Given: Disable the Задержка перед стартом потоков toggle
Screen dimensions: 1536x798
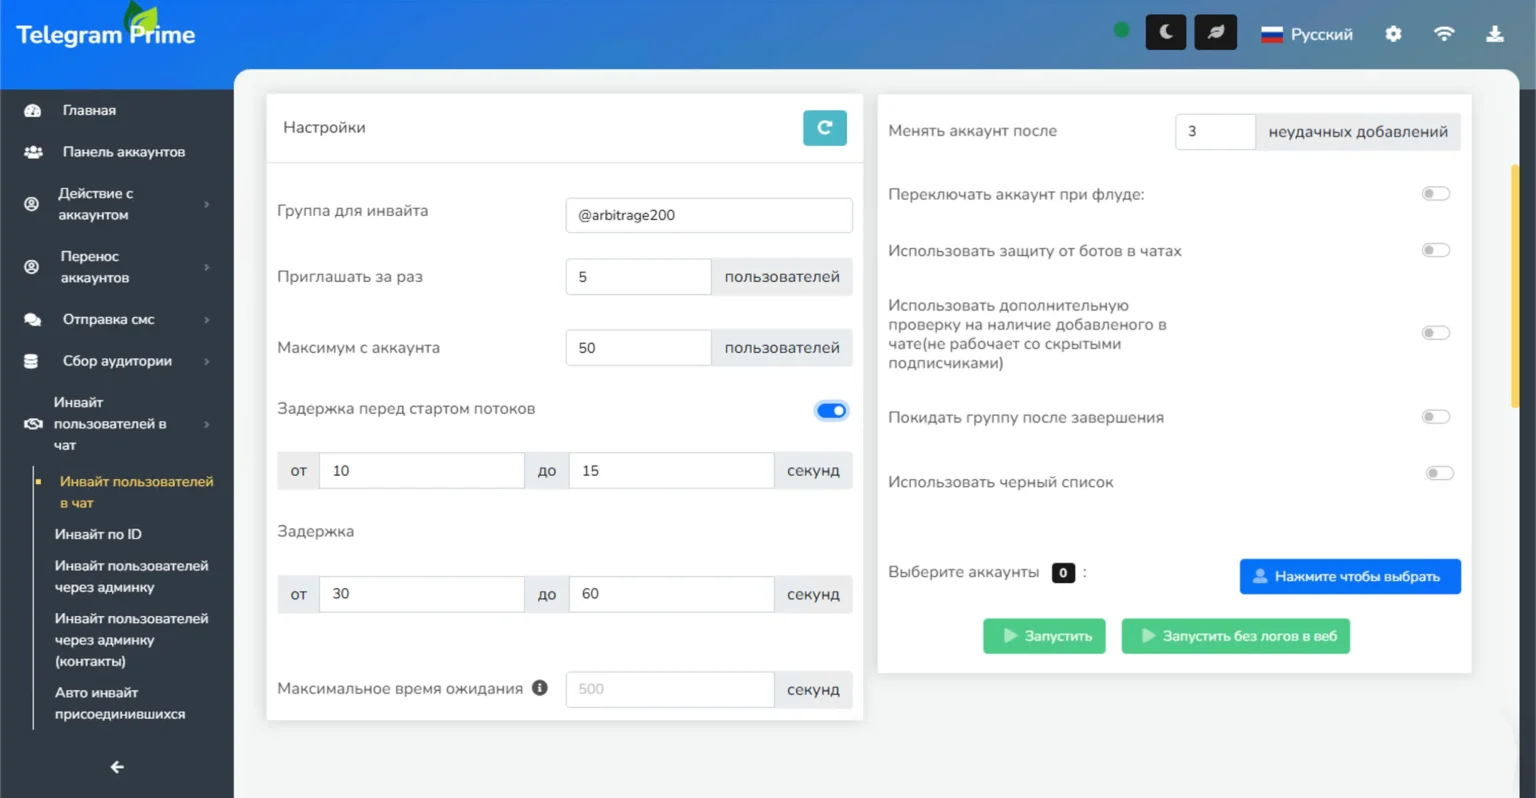Looking at the screenshot, I should point(831,410).
